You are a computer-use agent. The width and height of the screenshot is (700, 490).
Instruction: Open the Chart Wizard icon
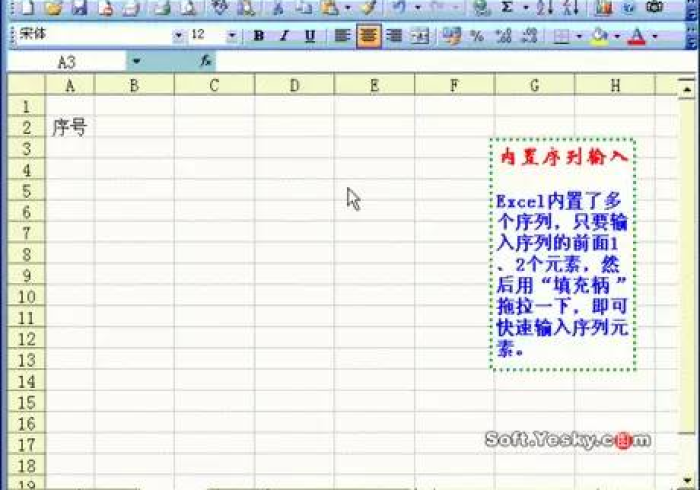(603, 7)
